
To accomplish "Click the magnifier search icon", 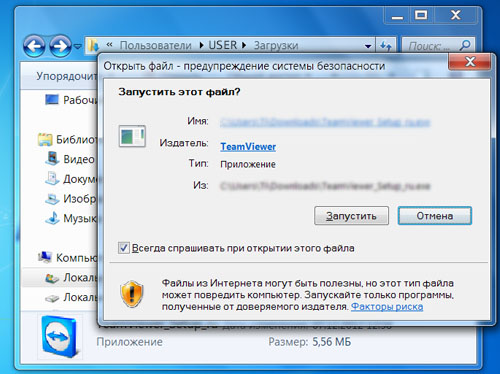I will coord(465,45).
